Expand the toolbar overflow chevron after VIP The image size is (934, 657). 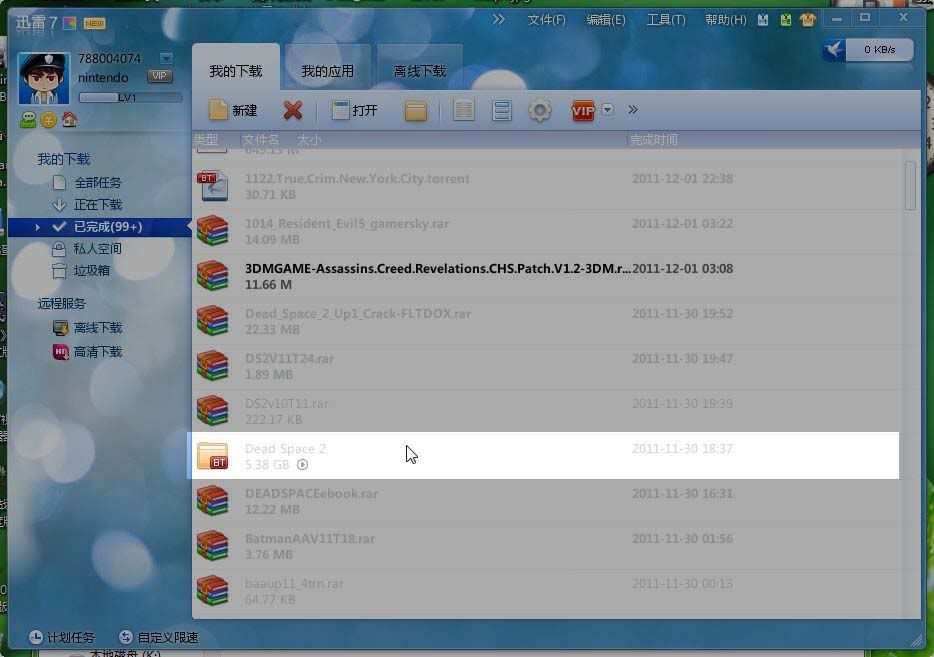coord(632,110)
